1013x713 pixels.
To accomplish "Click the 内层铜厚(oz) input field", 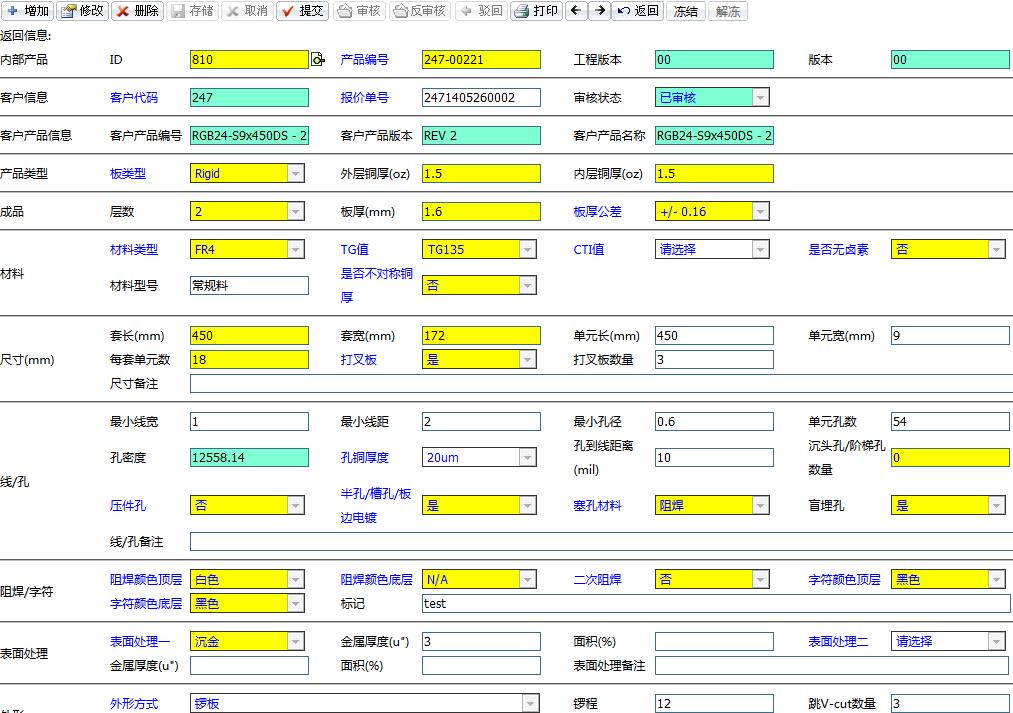I will [x=714, y=174].
